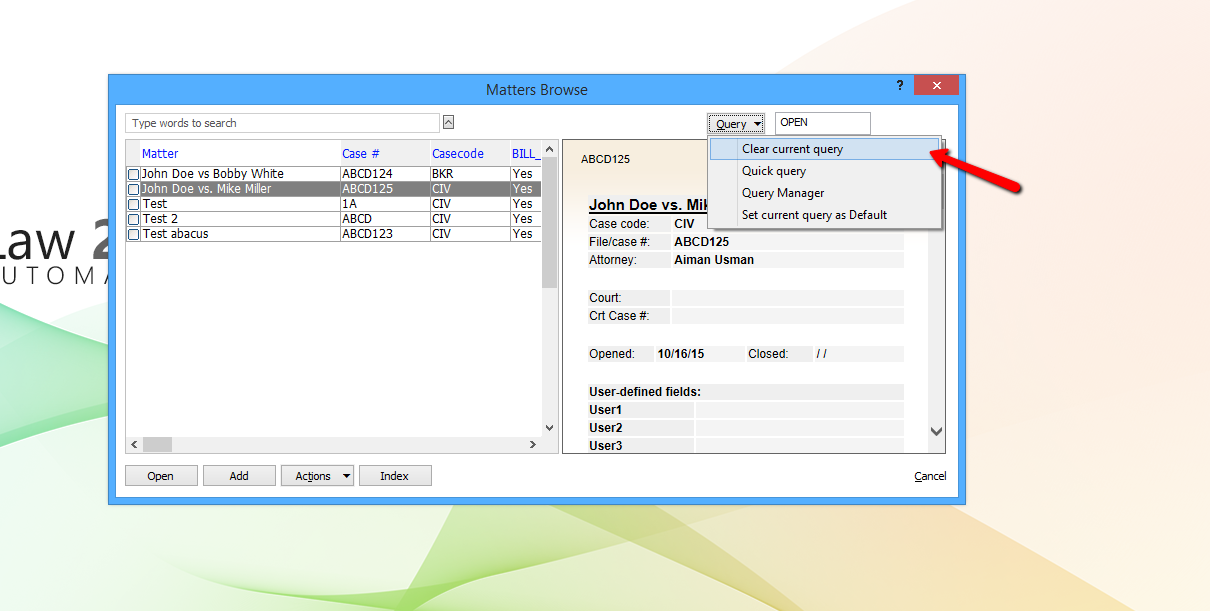Image resolution: width=1210 pixels, height=611 pixels.
Task: Open the Query dropdown menu
Action: tap(736, 123)
